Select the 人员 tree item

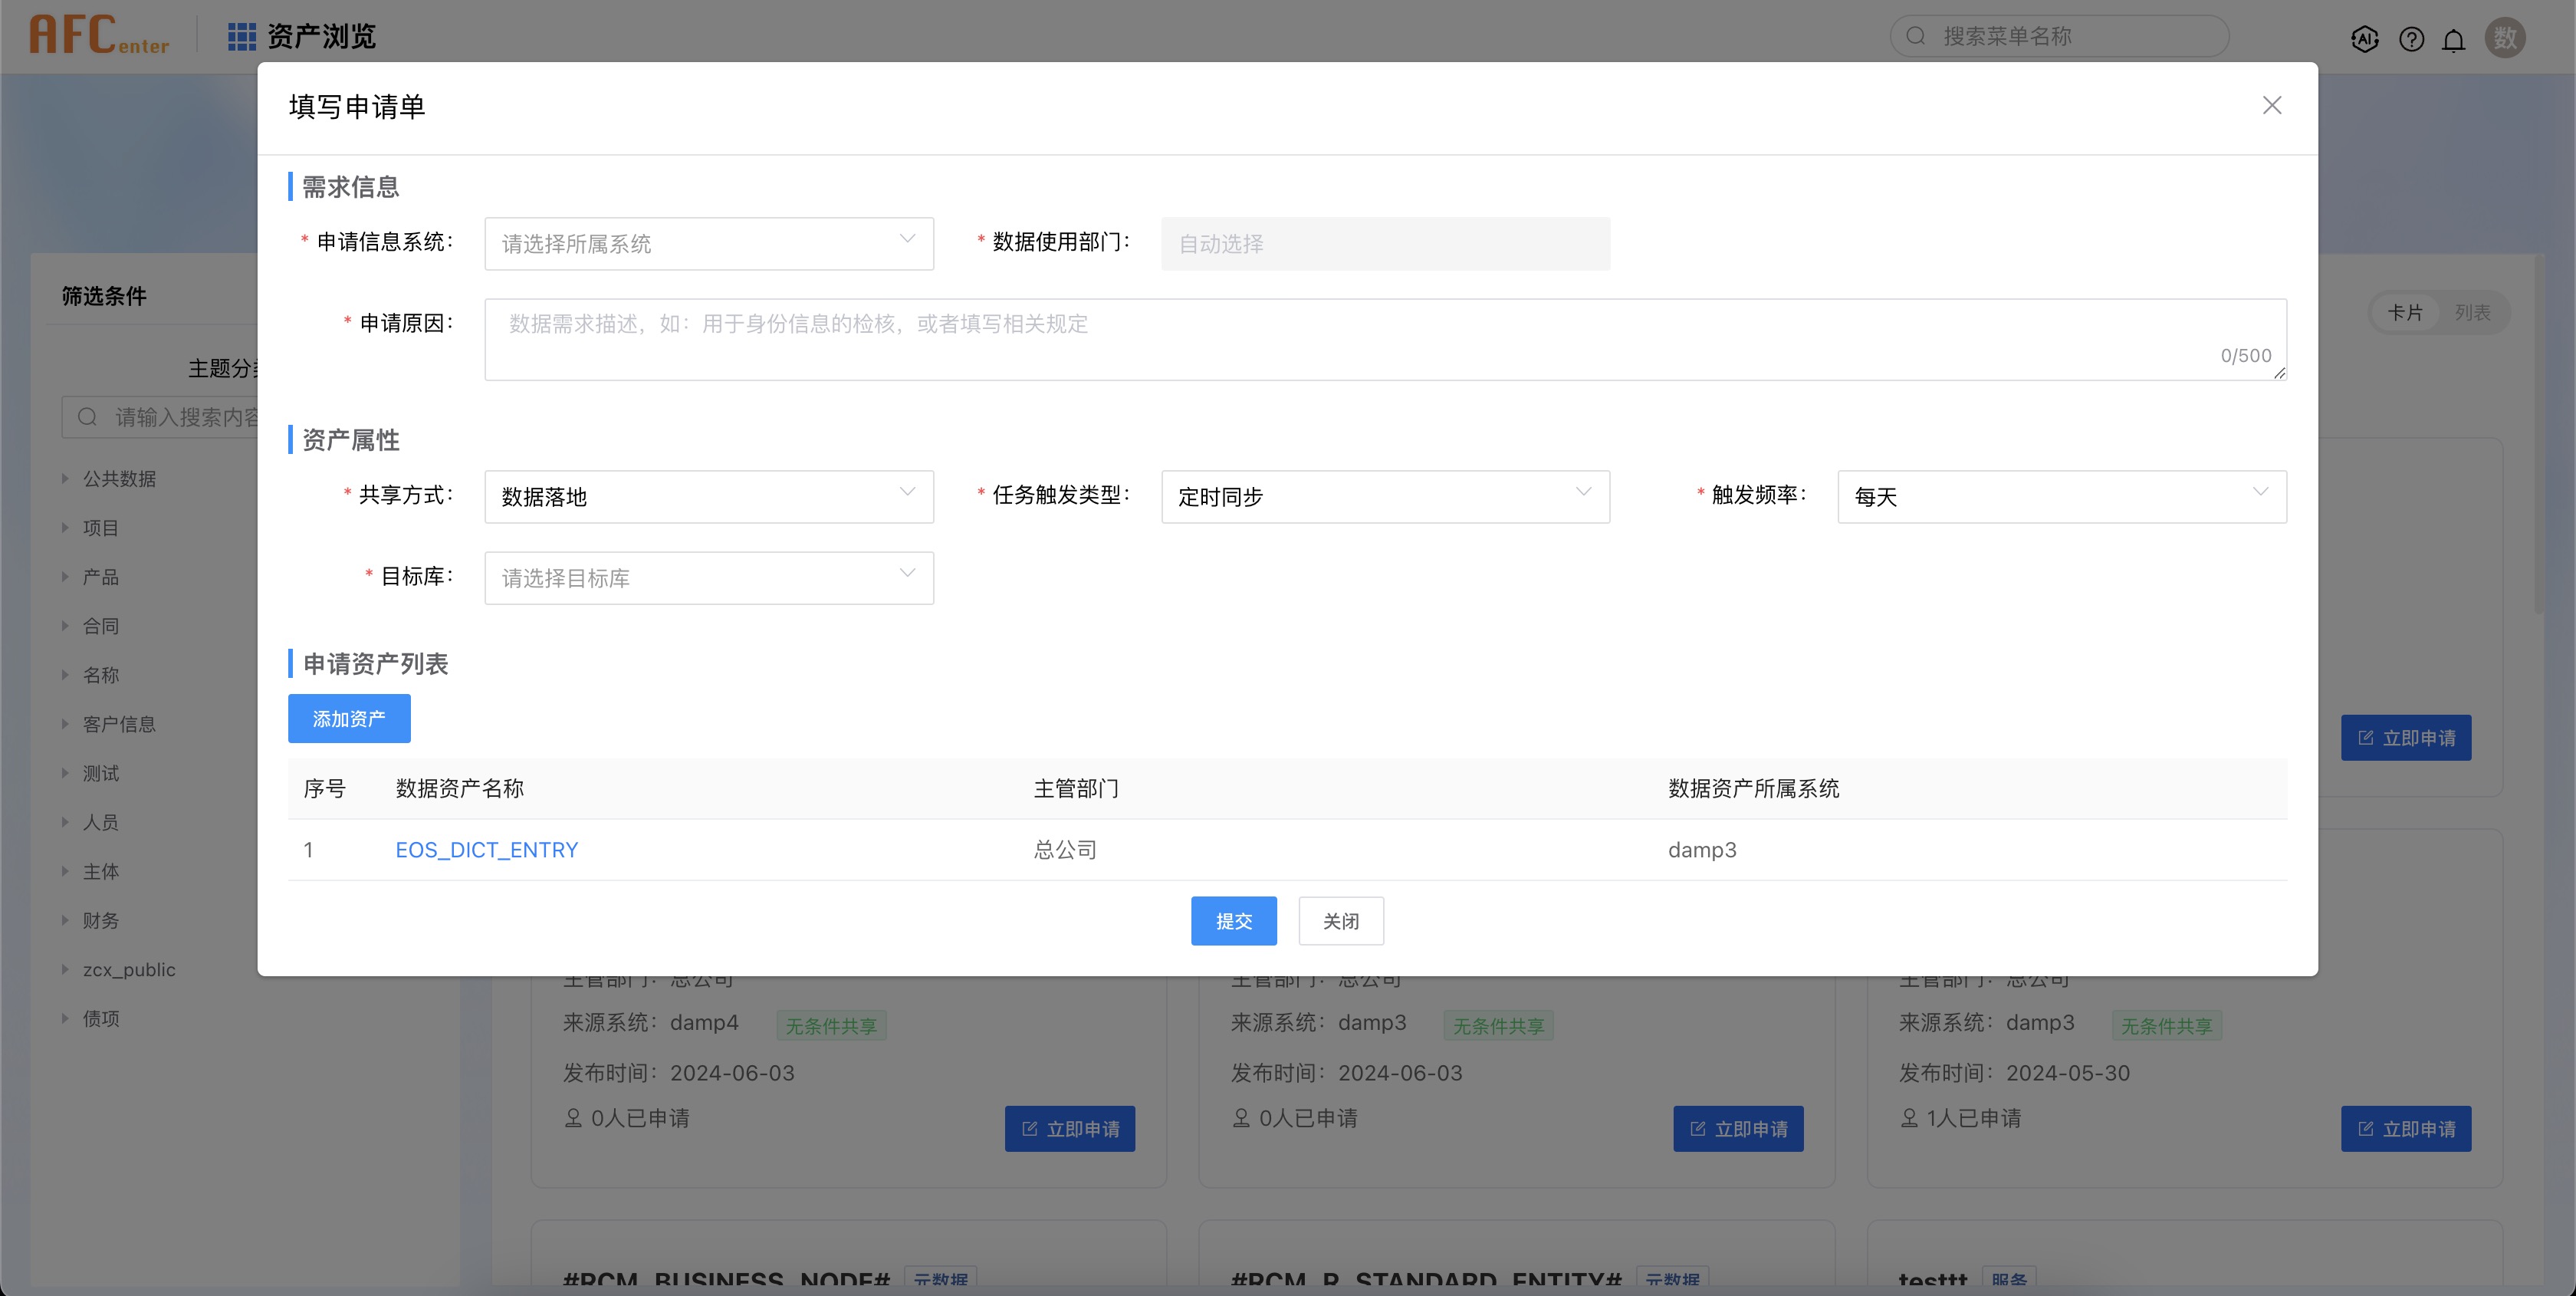click(101, 822)
